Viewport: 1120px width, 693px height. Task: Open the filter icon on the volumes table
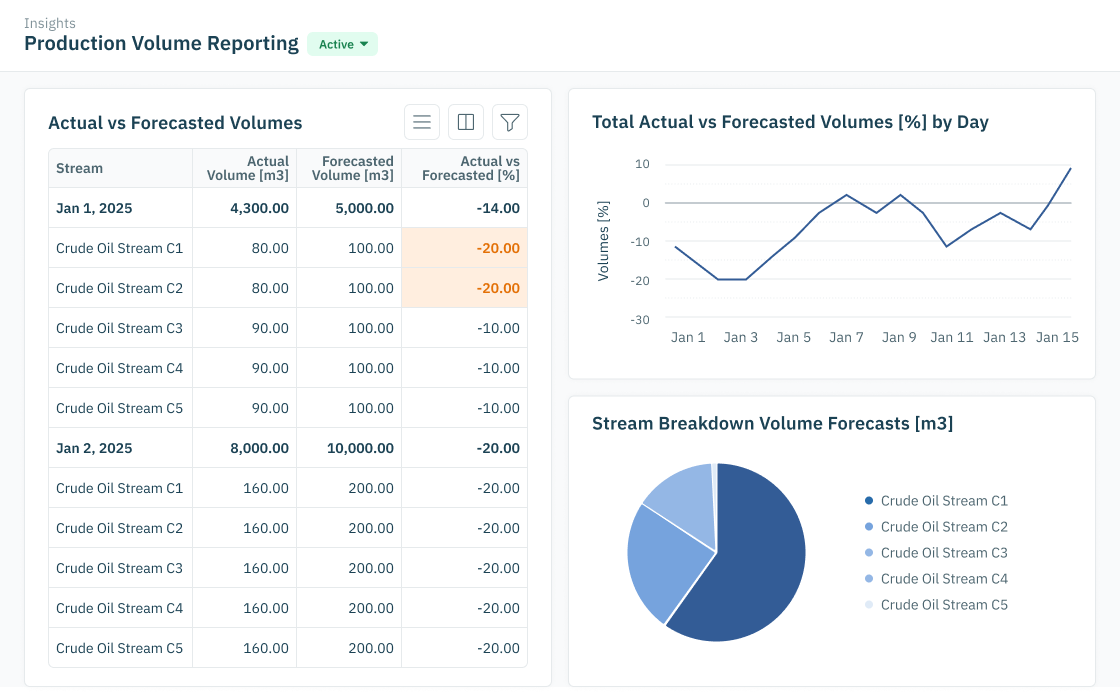510,121
